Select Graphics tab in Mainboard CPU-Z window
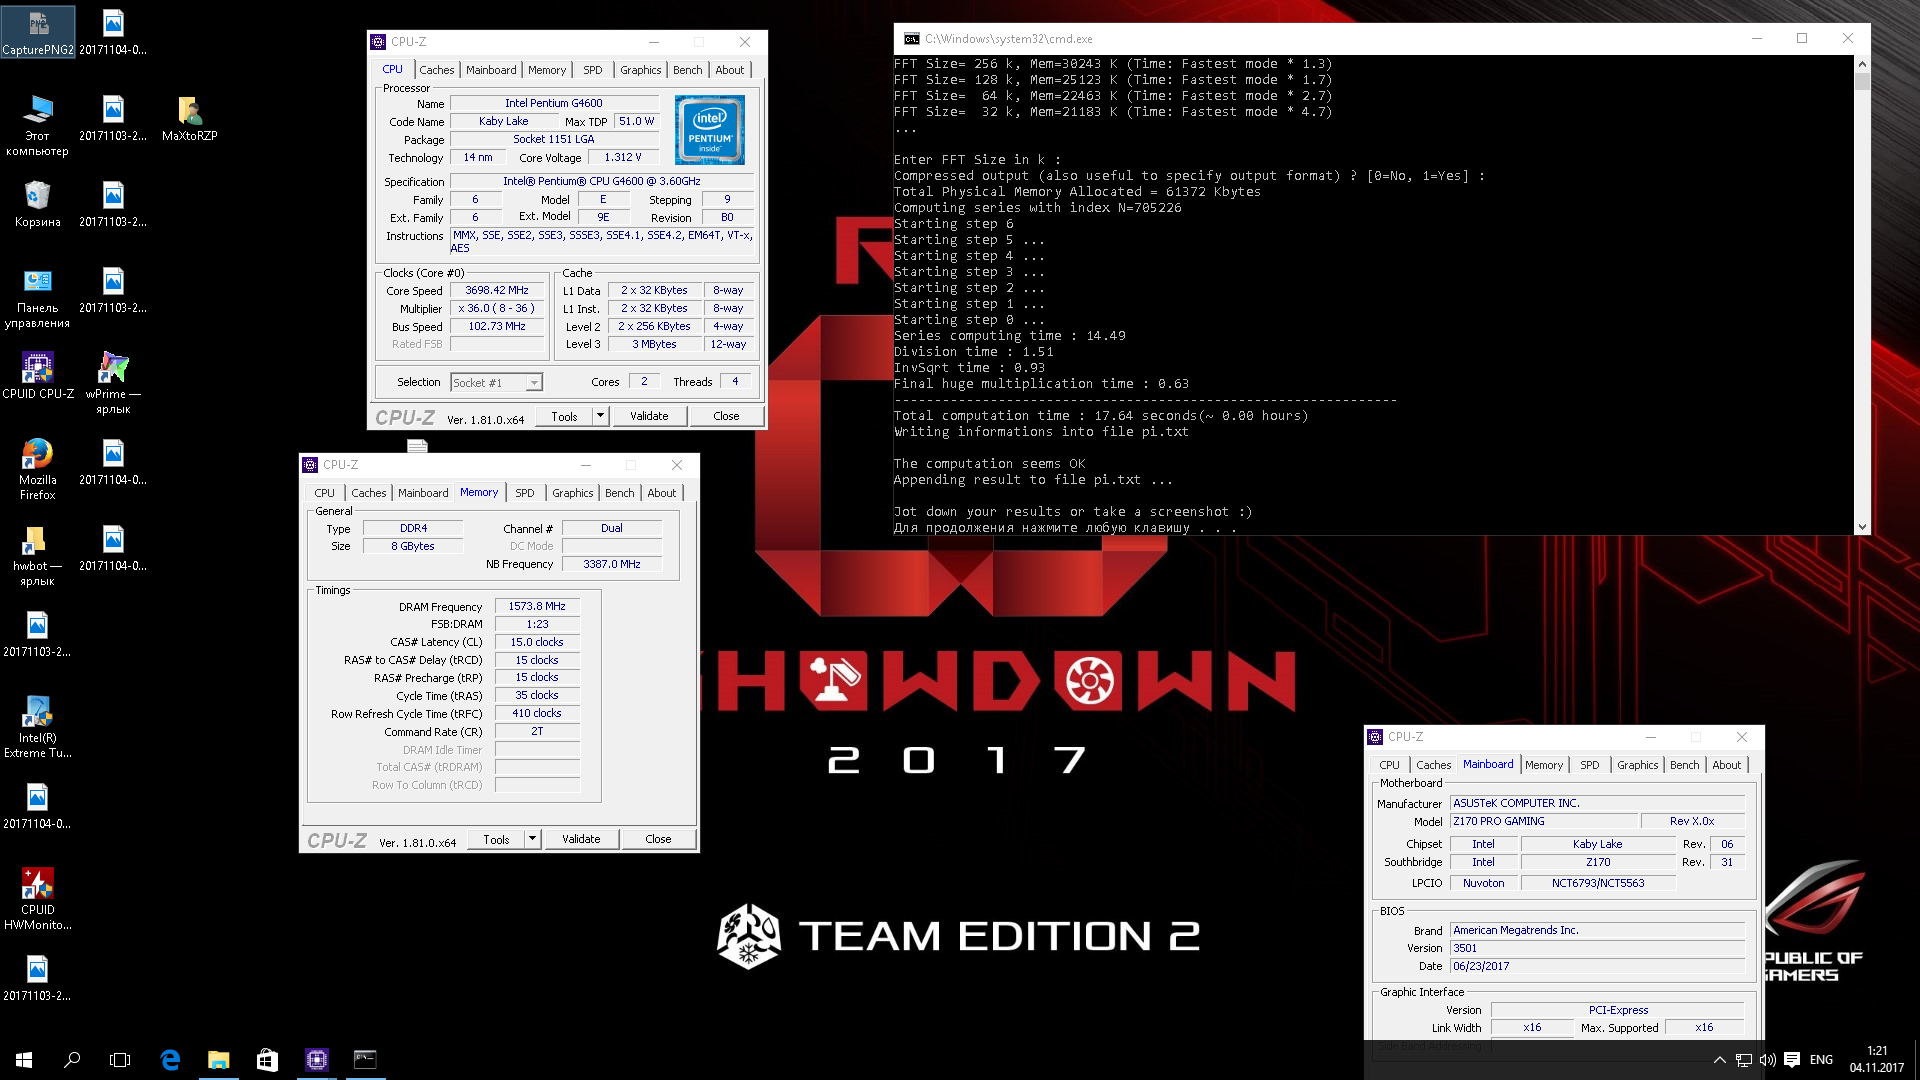This screenshot has width=1920, height=1080. pyautogui.click(x=1637, y=765)
